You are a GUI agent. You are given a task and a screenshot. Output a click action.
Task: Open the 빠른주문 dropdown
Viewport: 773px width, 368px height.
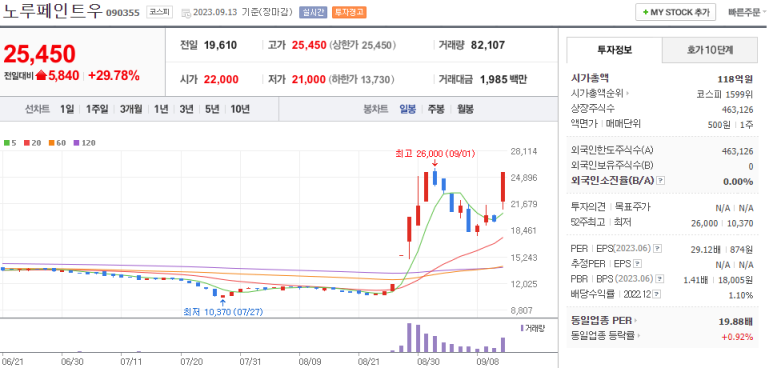click(746, 12)
